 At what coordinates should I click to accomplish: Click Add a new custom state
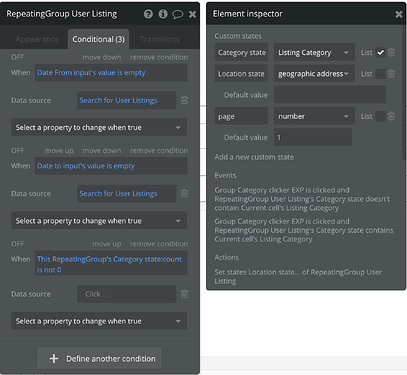[x=254, y=157]
